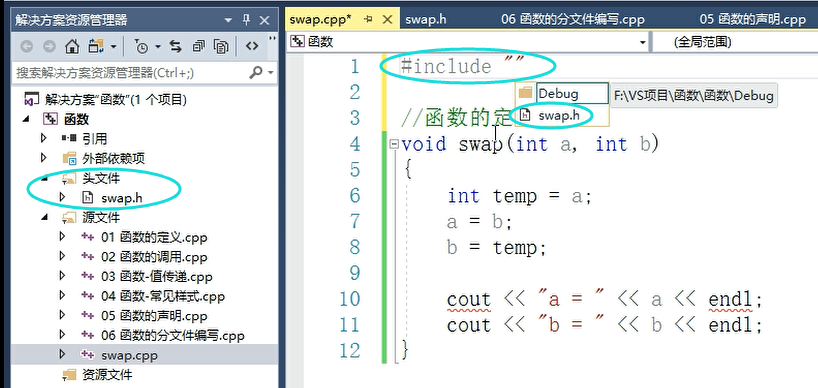Click the Switch Views solution icon
The width and height of the screenshot is (818, 388).
(x=95, y=47)
